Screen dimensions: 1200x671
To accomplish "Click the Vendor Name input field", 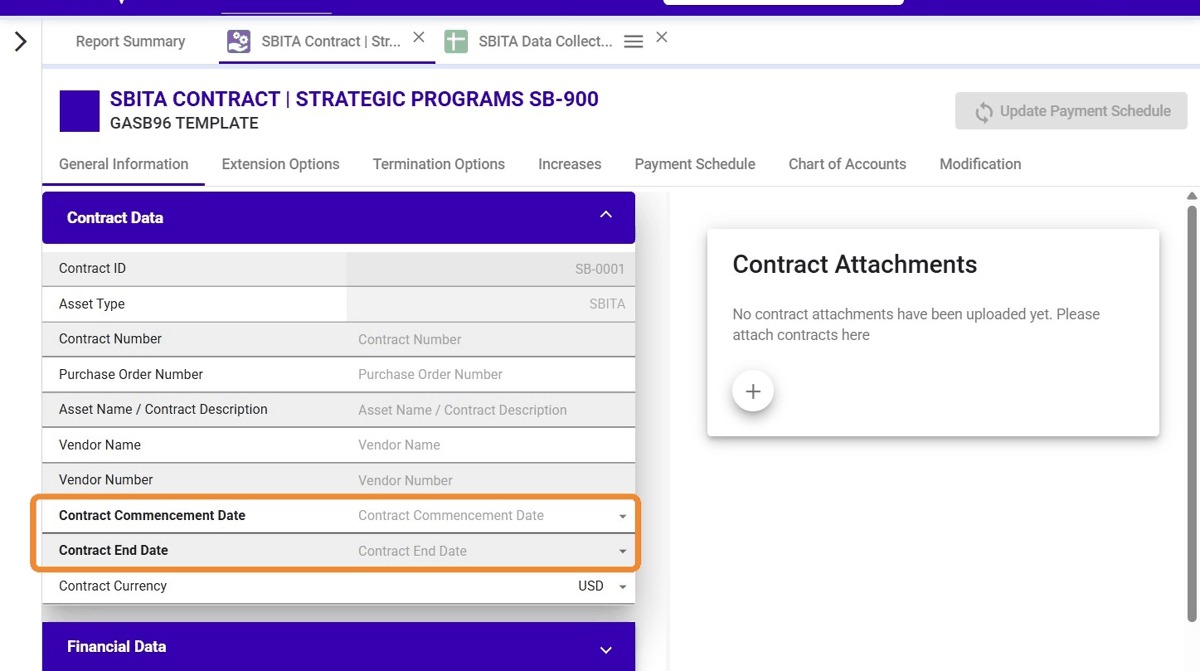I will [490, 445].
